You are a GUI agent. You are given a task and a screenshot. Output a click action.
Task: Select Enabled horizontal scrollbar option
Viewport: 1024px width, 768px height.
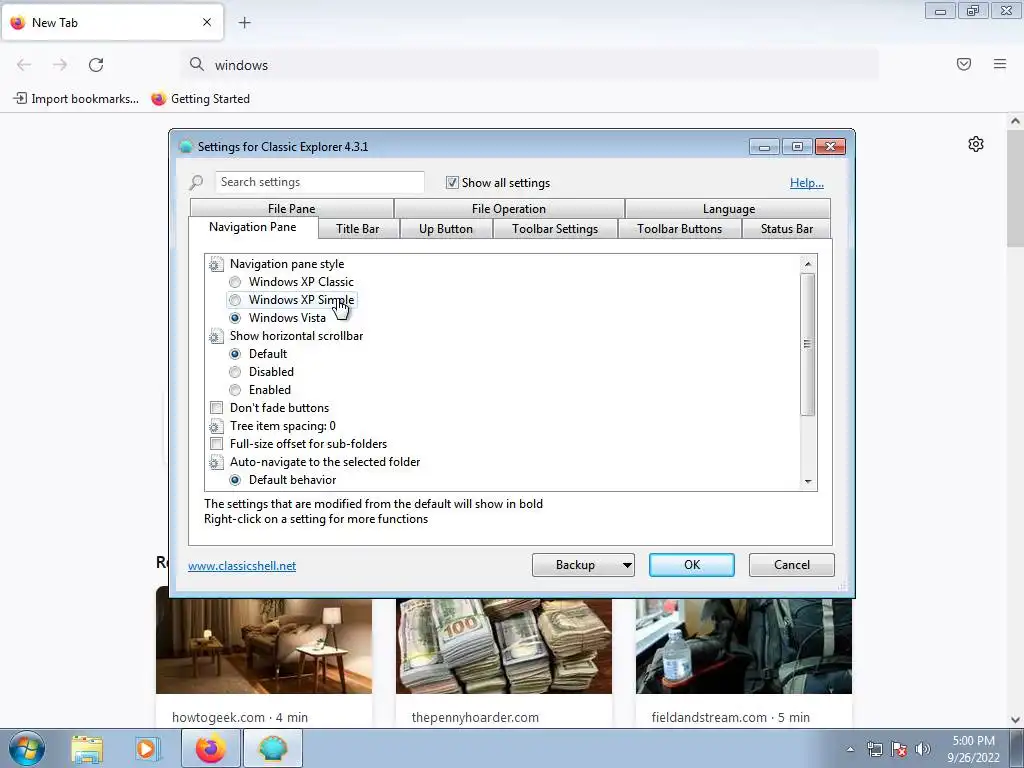pyautogui.click(x=235, y=390)
